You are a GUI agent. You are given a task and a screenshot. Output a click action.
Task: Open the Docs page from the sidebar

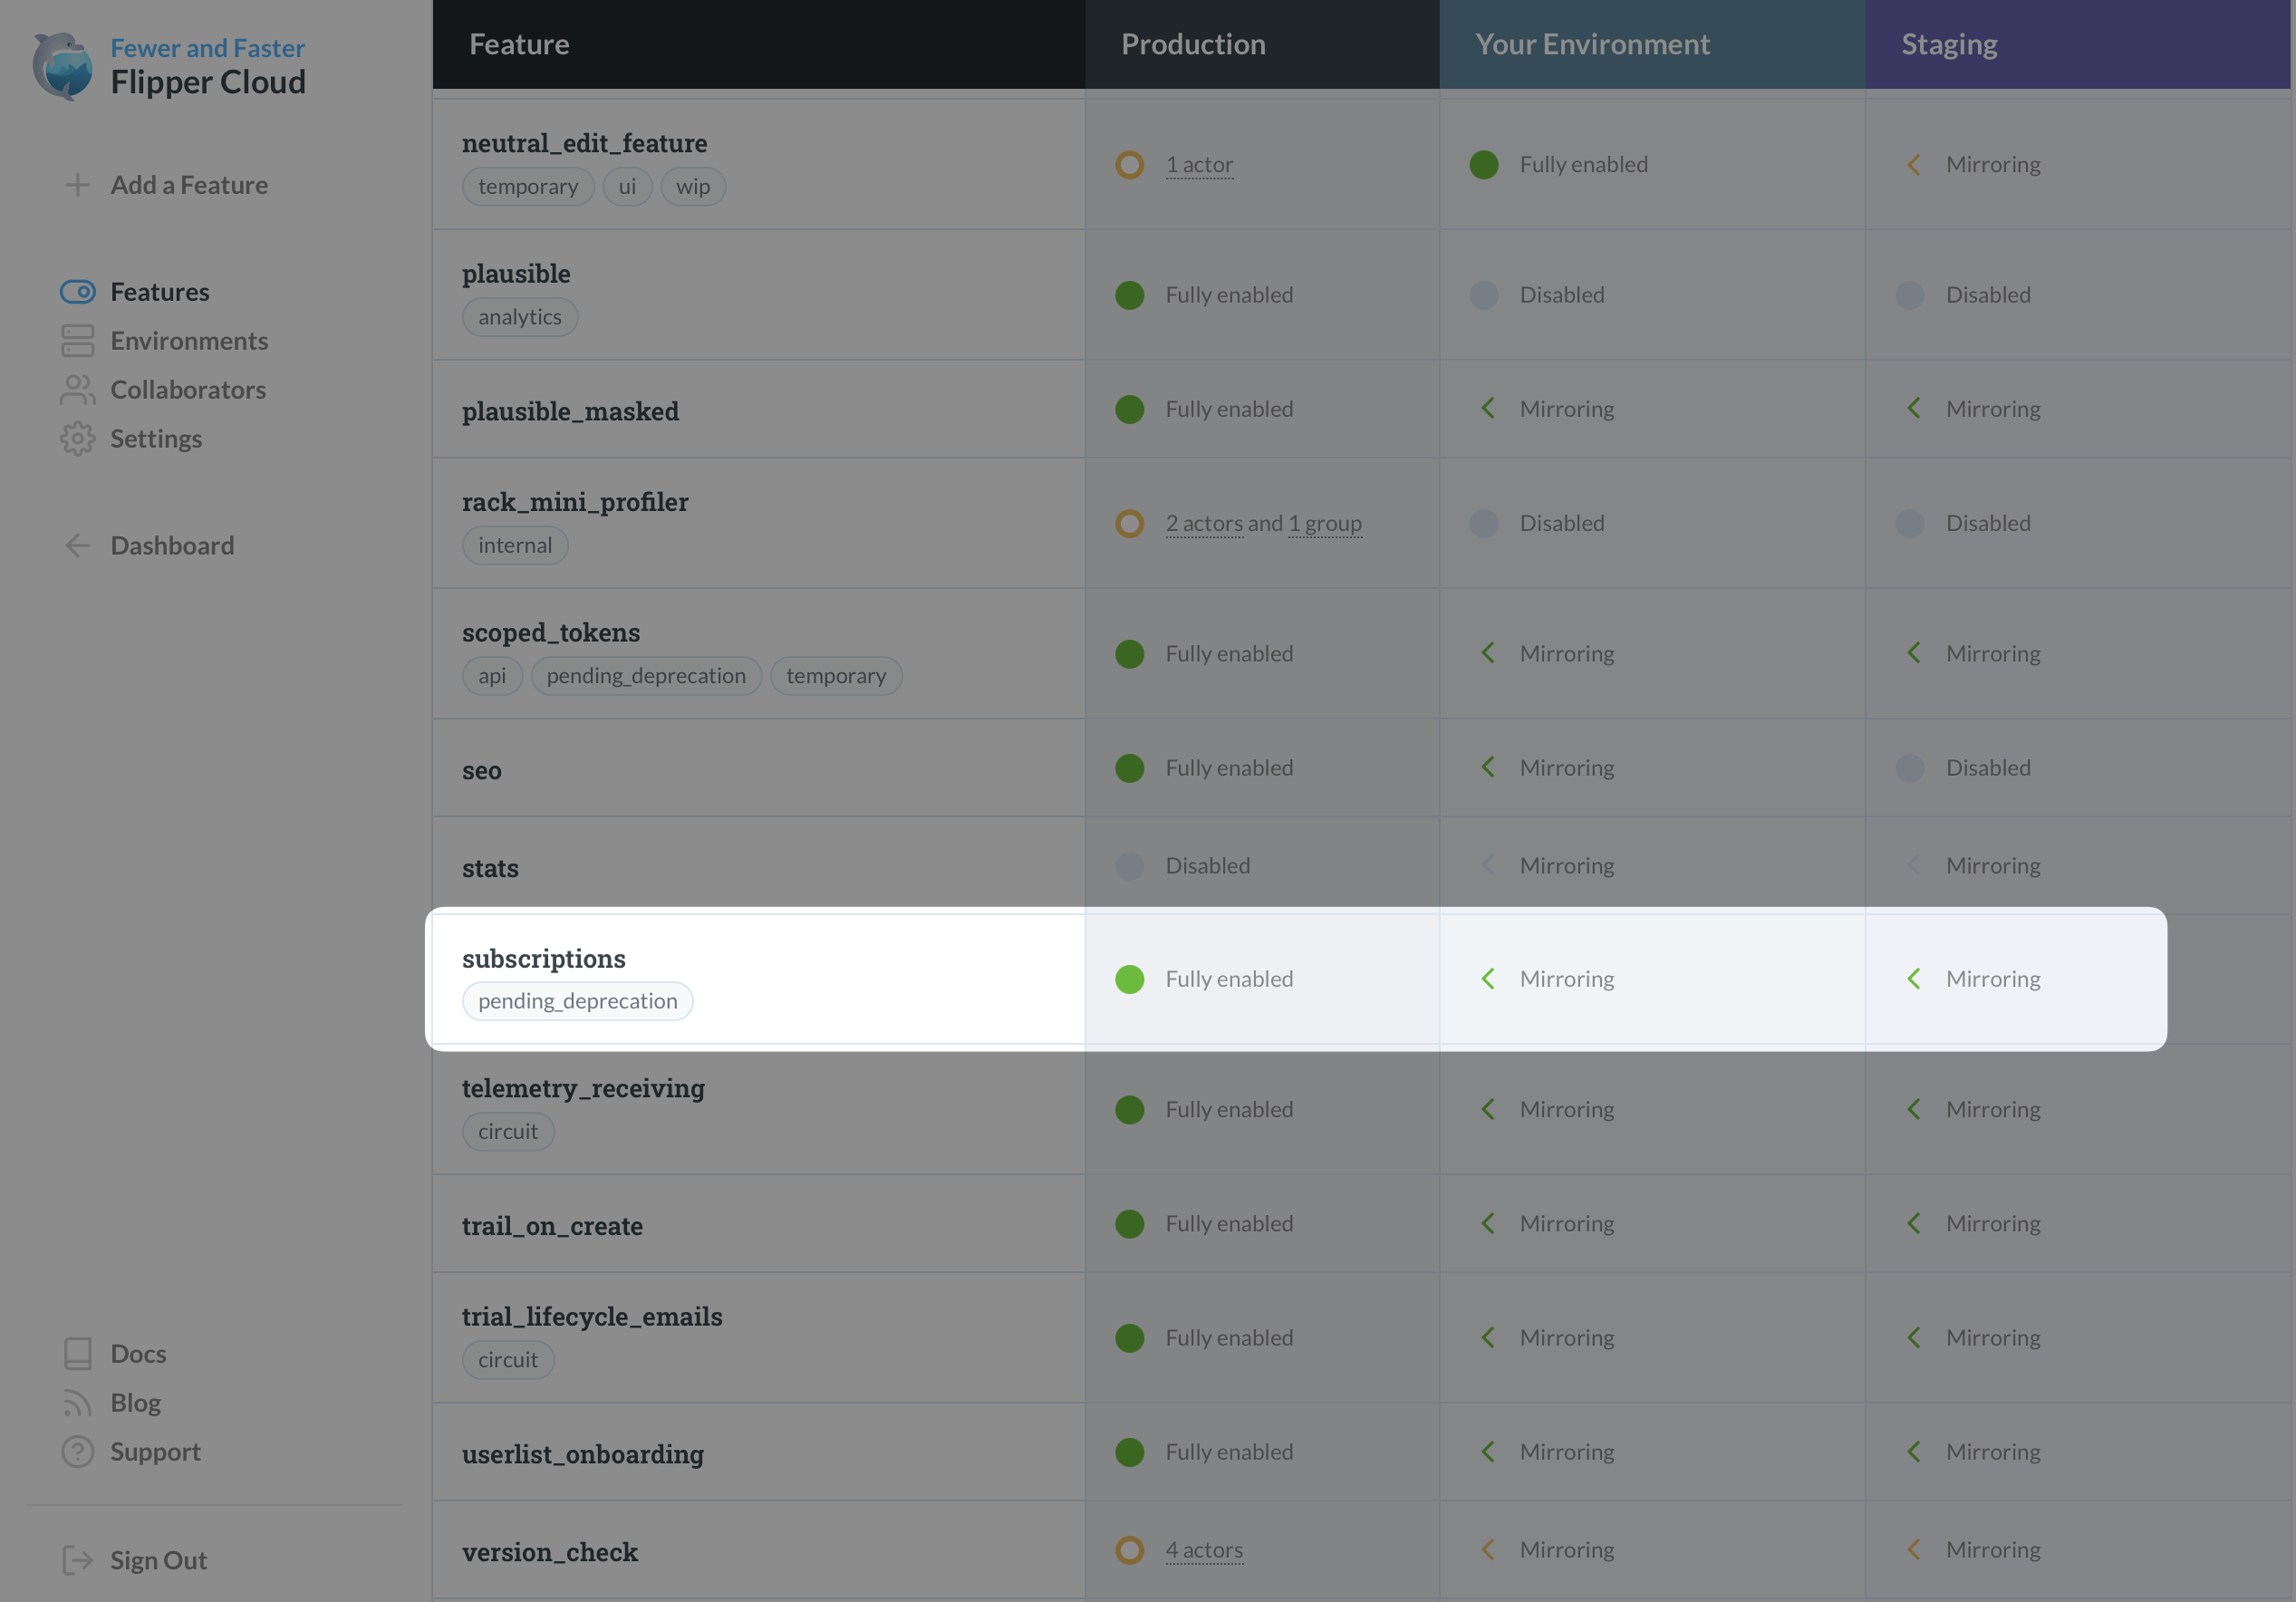(x=138, y=1353)
